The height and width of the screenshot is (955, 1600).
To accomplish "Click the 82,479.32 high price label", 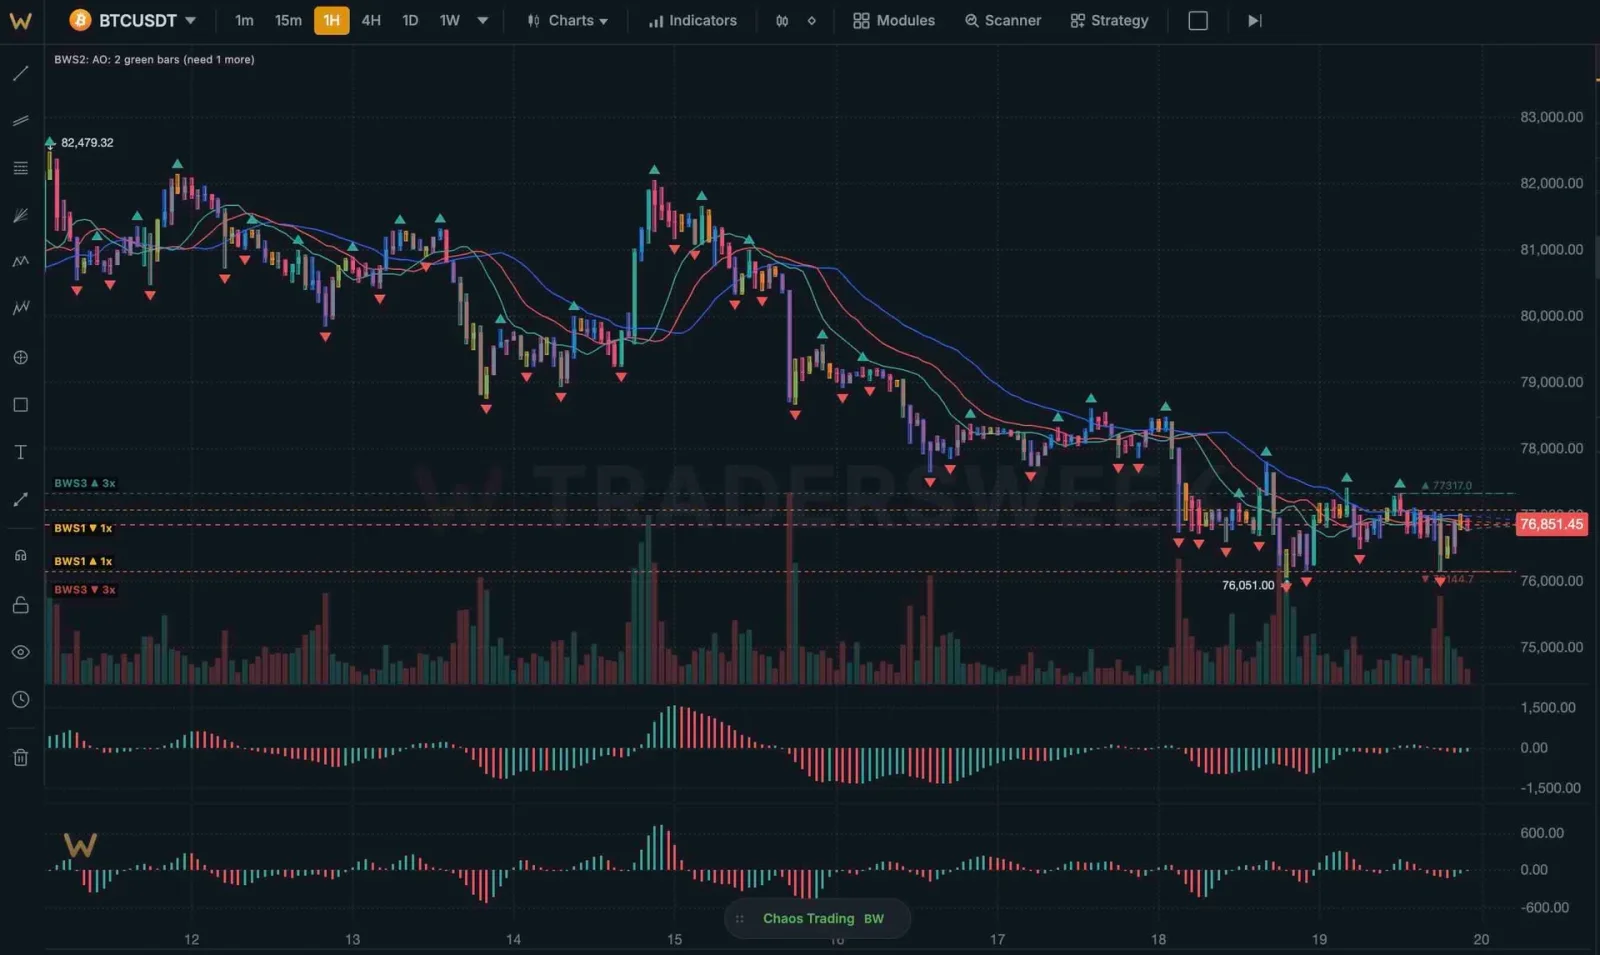I will click(x=87, y=143).
